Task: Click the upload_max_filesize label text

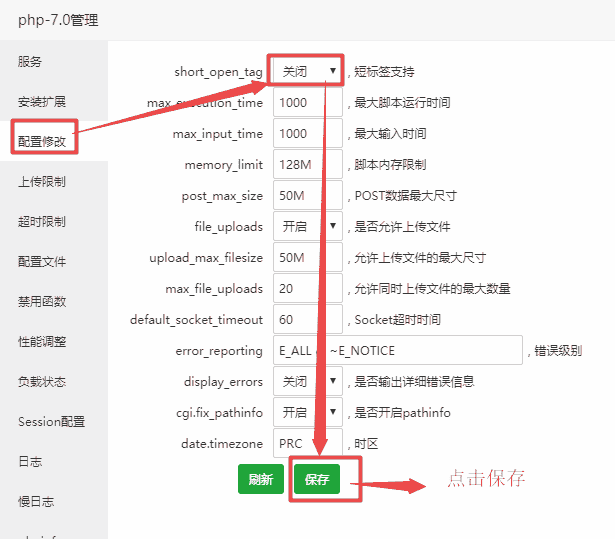Action: [206, 258]
